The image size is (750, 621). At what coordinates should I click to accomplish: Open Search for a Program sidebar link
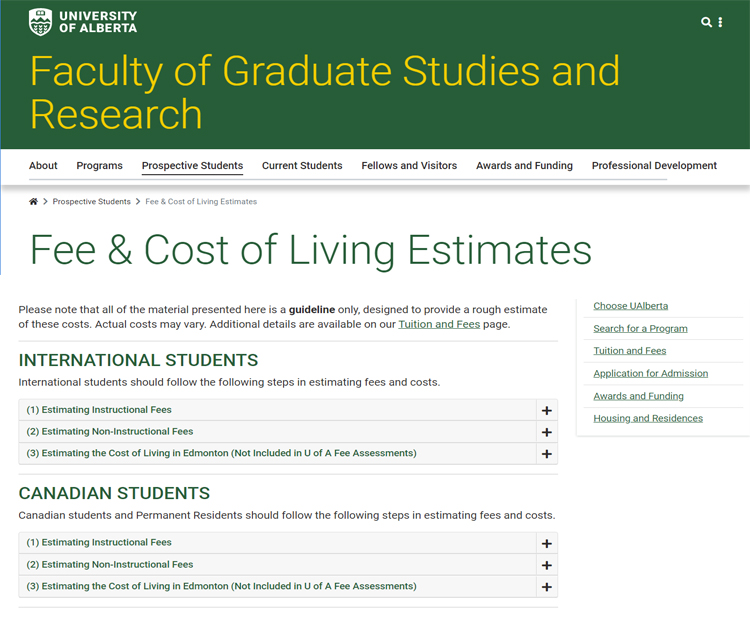[640, 329]
